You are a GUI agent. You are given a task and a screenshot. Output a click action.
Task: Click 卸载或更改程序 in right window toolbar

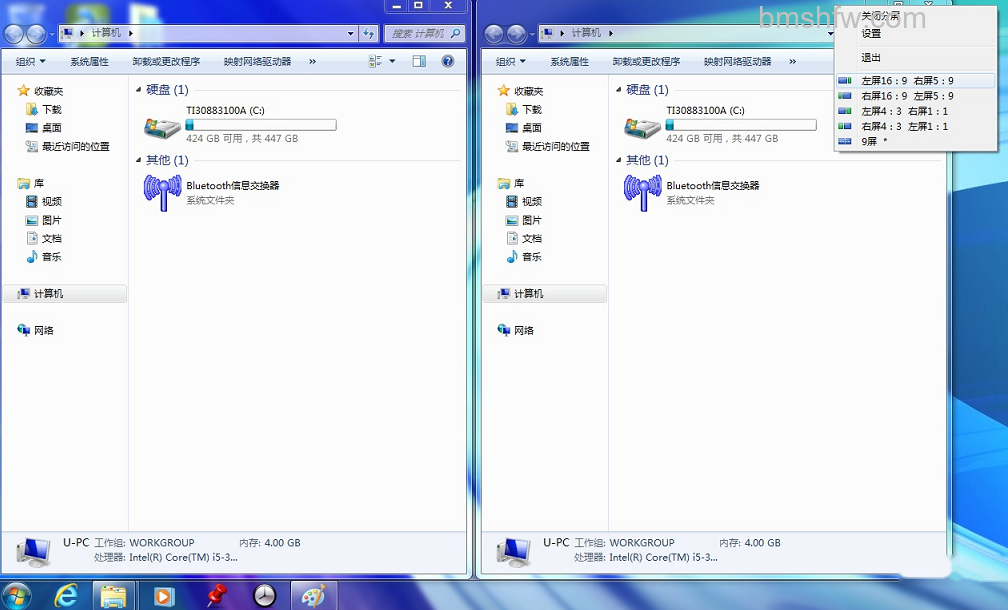point(646,62)
